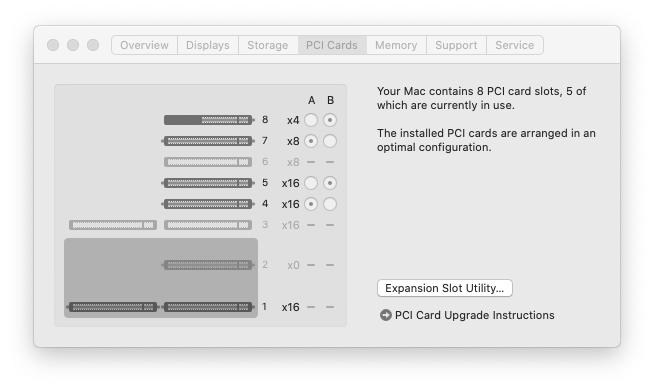Click the x16 label of slot 4
Screen dimensions: 654x389
click(x=291, y=204)
